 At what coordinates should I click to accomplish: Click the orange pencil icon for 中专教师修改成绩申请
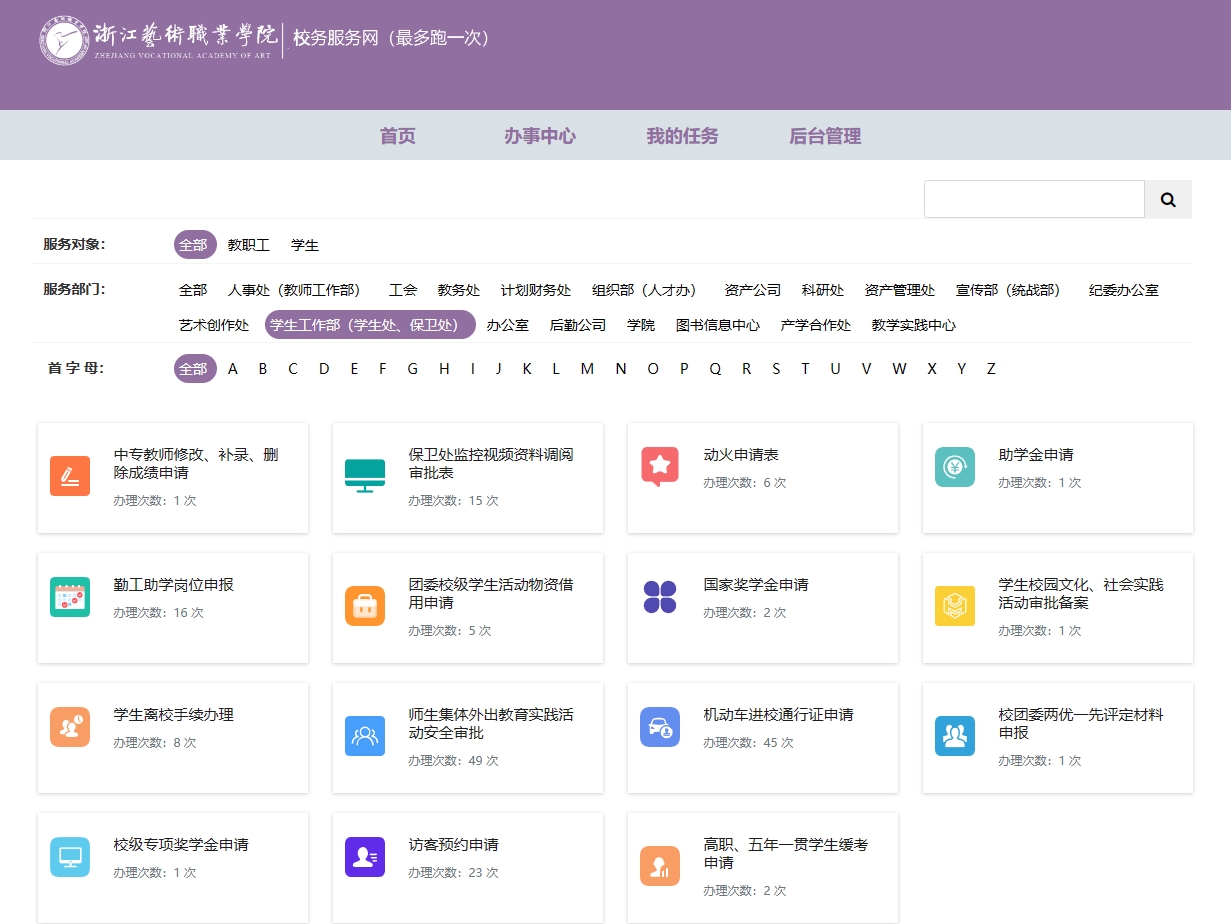pyautogui.click(x=70, y=476)
